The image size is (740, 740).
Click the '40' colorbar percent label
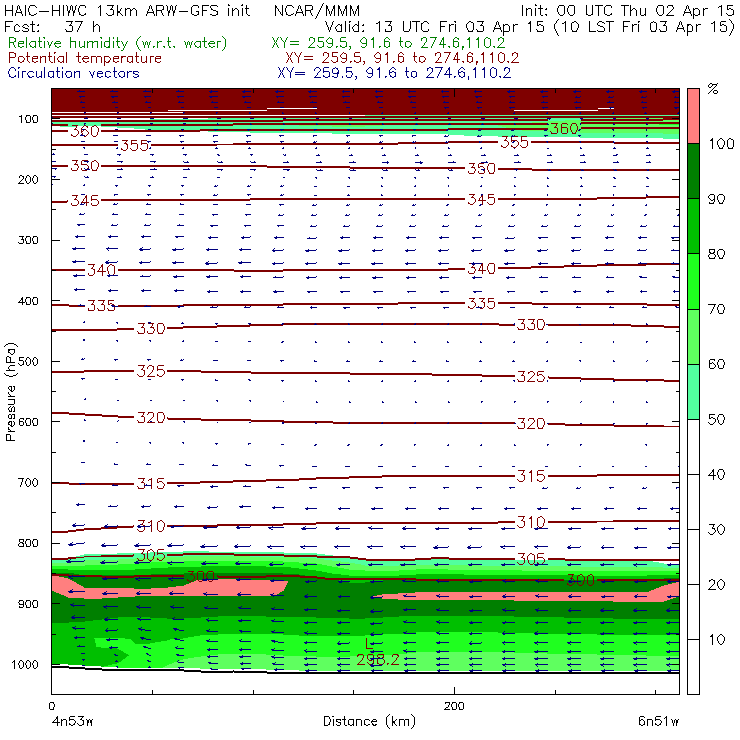point(716,474)
